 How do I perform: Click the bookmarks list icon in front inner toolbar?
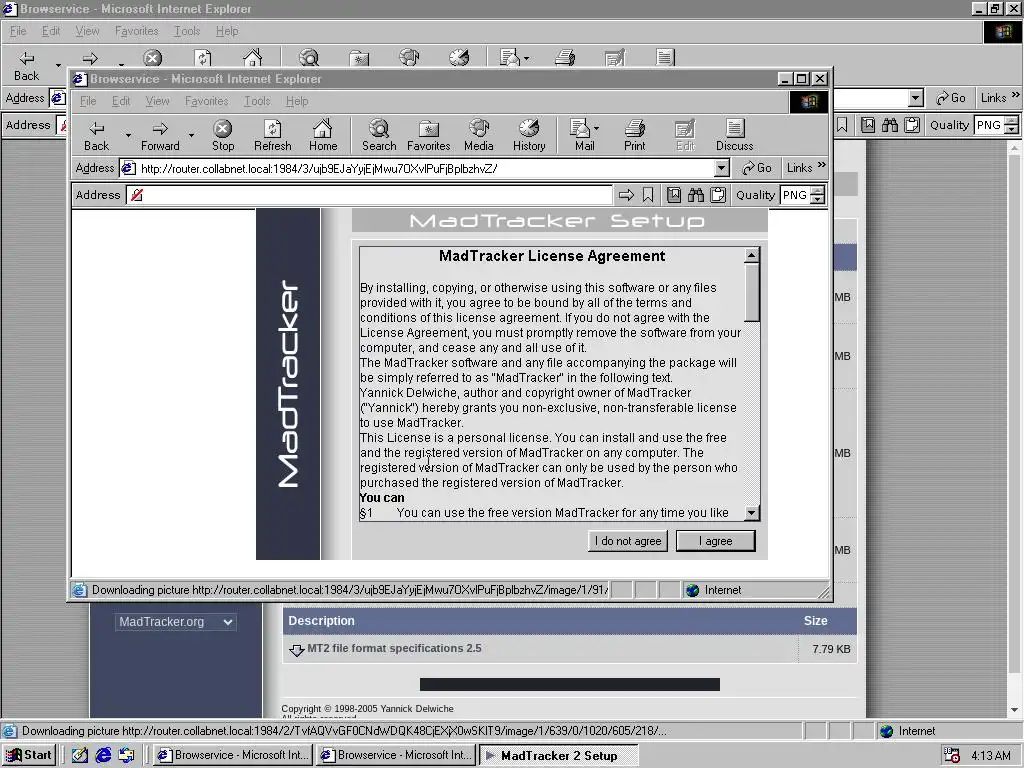pos(674,195)
